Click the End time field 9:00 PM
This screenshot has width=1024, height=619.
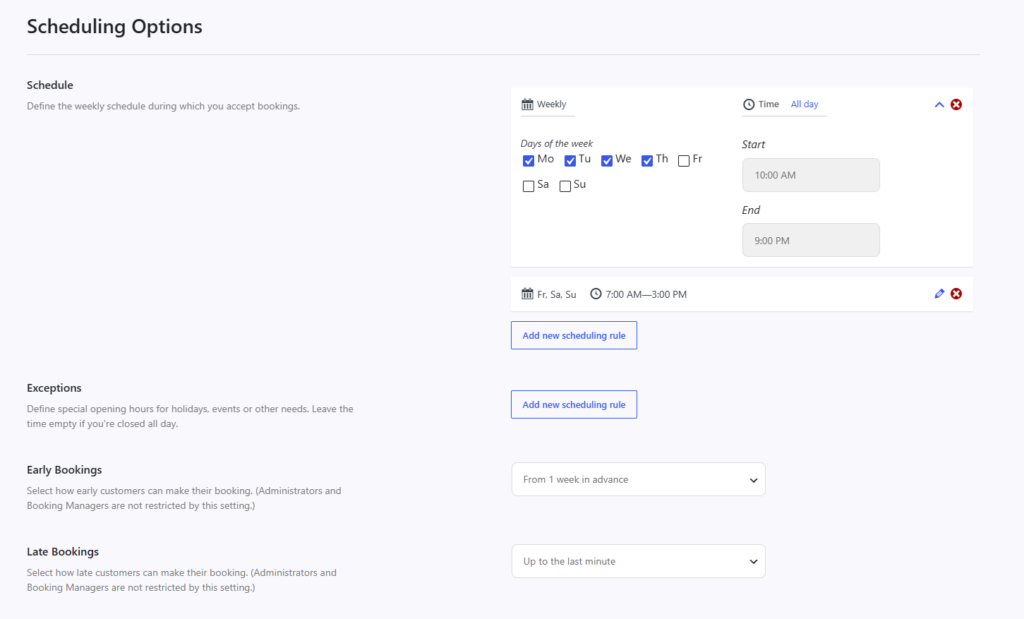pyautogui.click(x=810, y=240)
